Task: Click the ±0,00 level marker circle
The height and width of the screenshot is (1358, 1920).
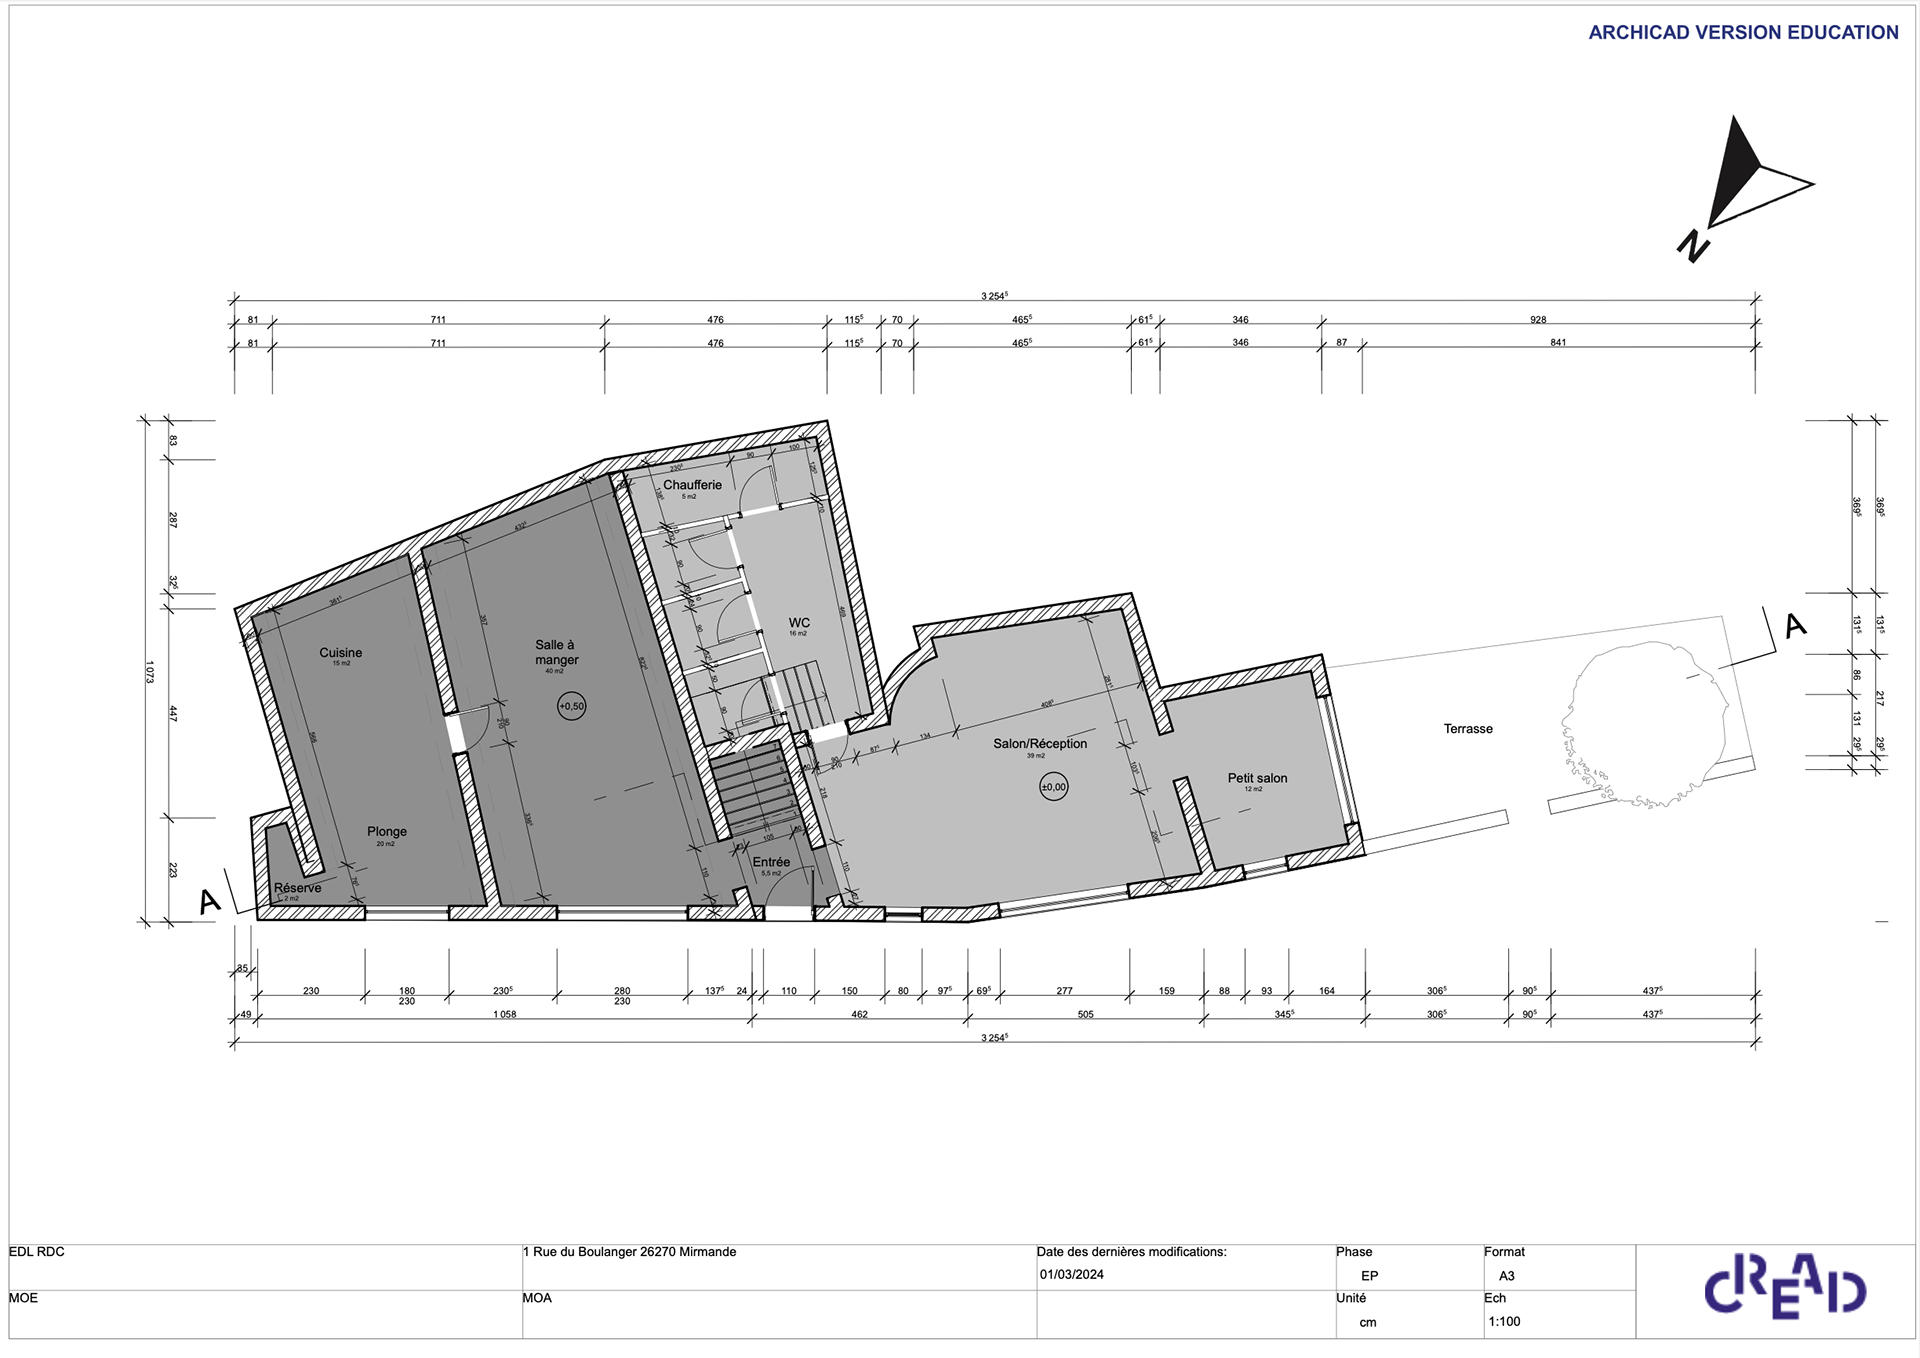Action: pos(1053,787)
